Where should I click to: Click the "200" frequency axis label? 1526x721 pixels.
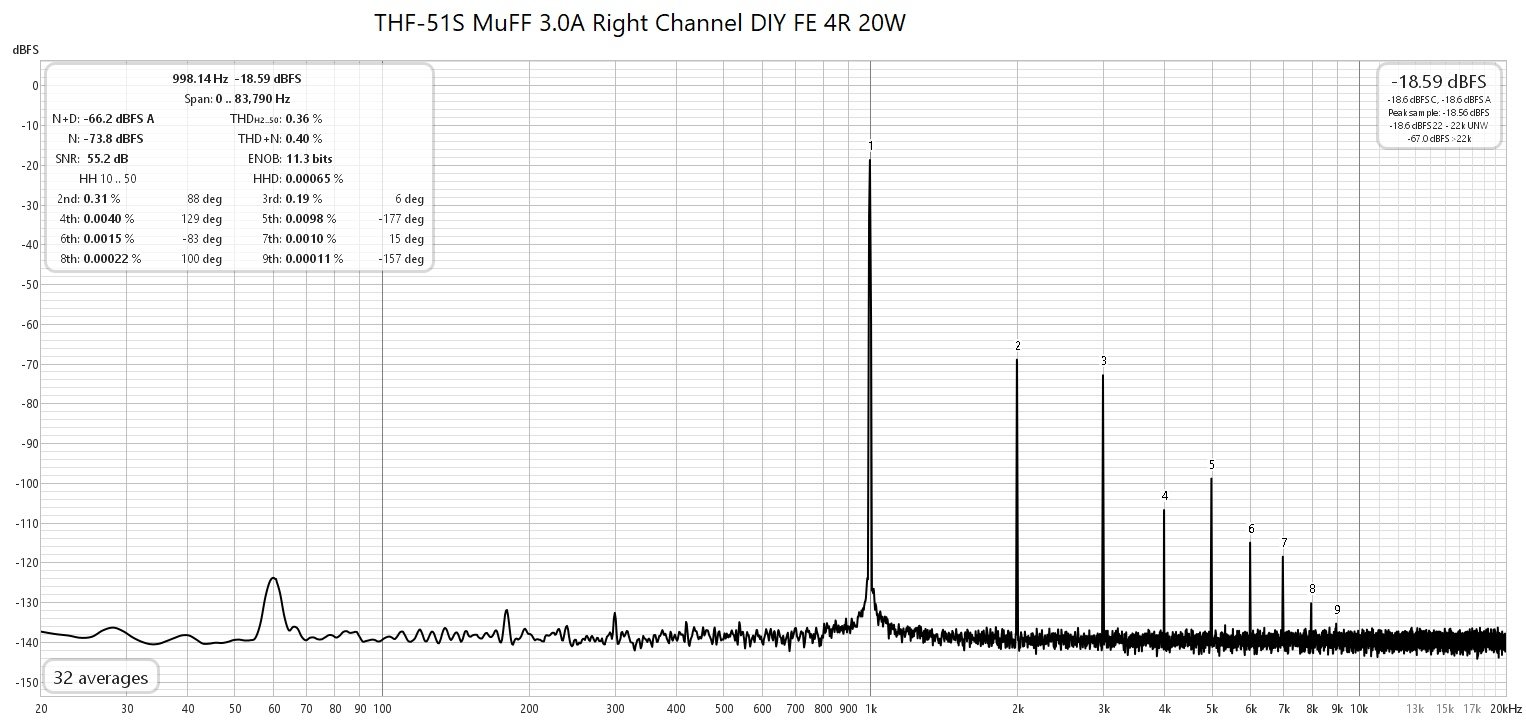click(x=529, y=707)
